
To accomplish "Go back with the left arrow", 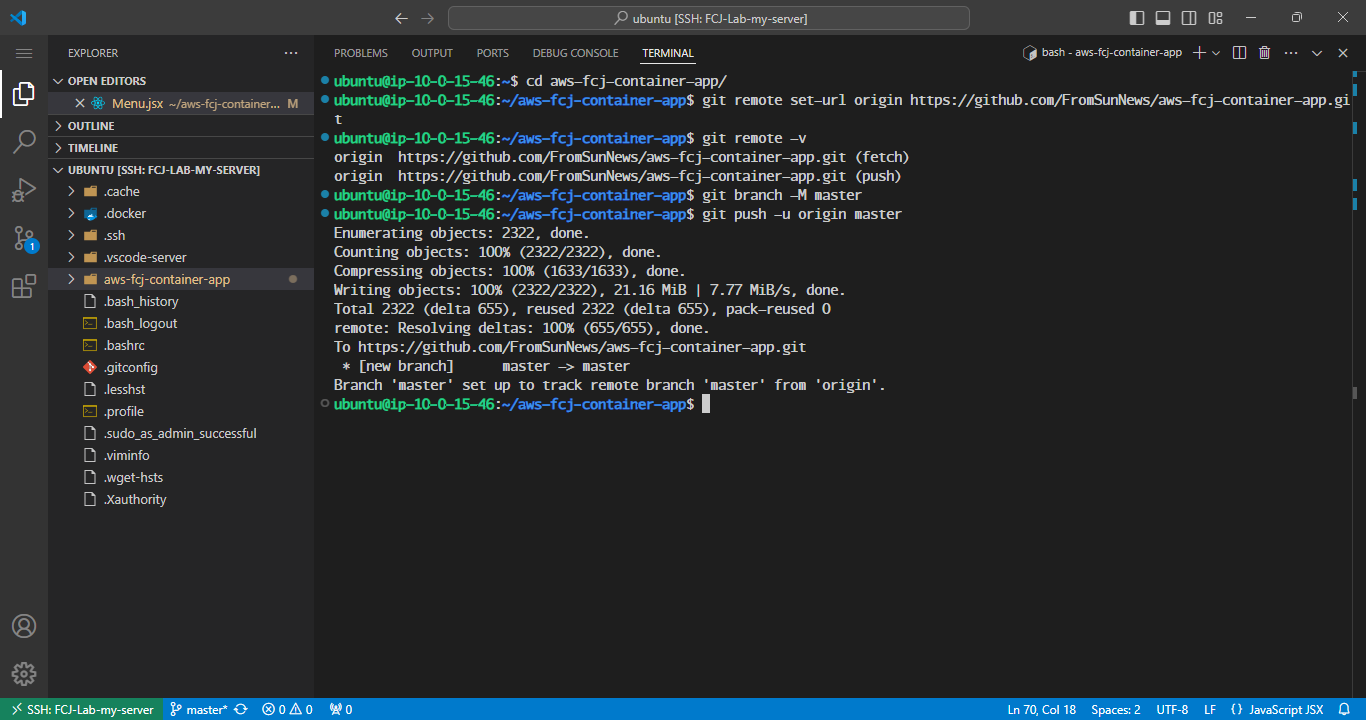I will 401,18.
